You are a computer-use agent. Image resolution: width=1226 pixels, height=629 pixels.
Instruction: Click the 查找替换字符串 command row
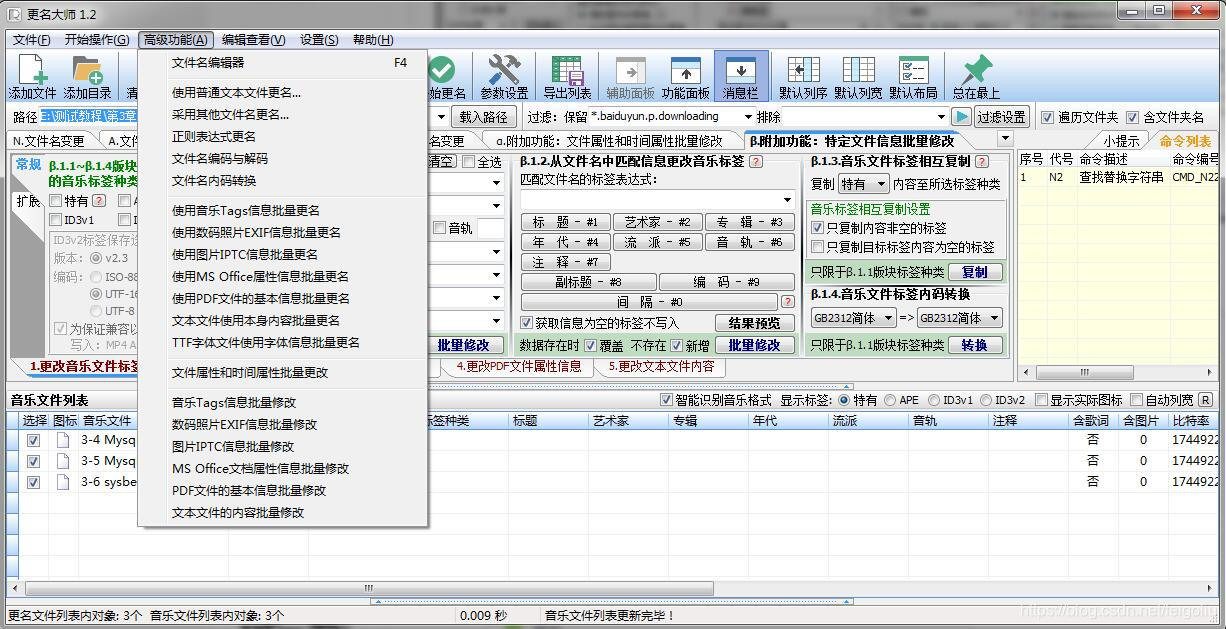pos(1120,177)
